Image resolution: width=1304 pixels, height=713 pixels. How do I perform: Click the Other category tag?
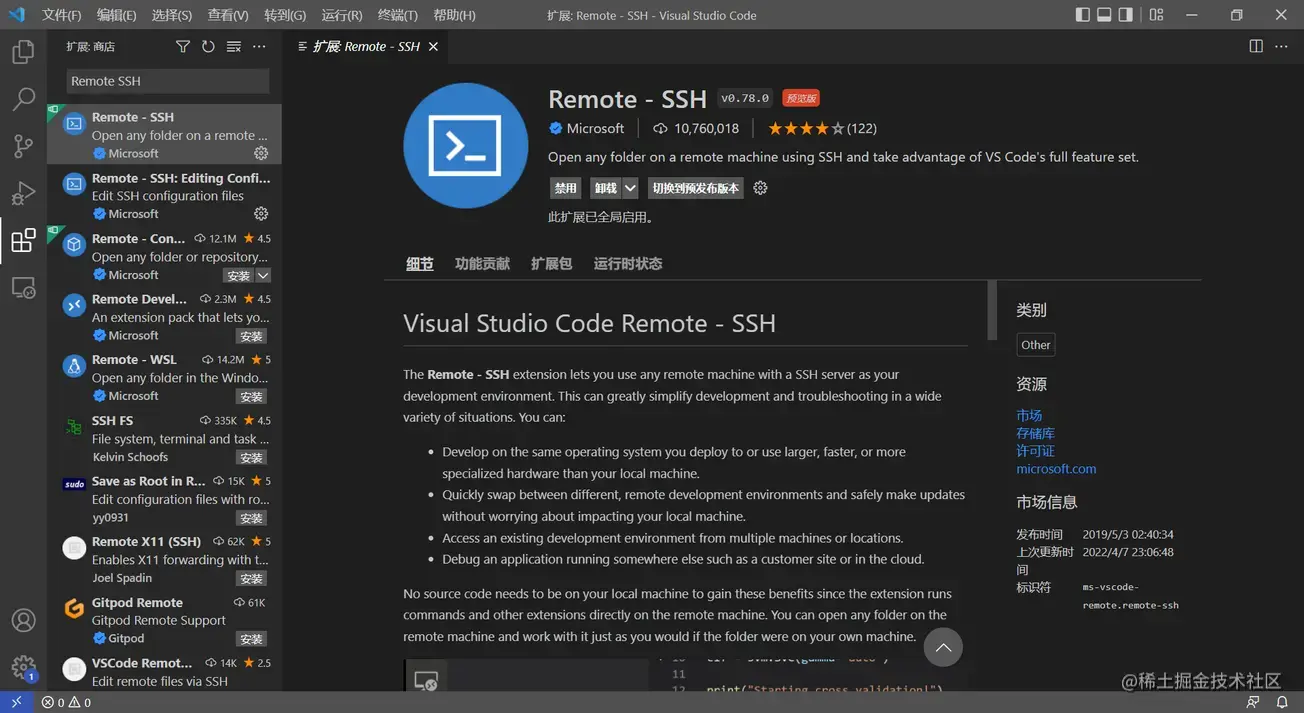[x=1036, y=345]
